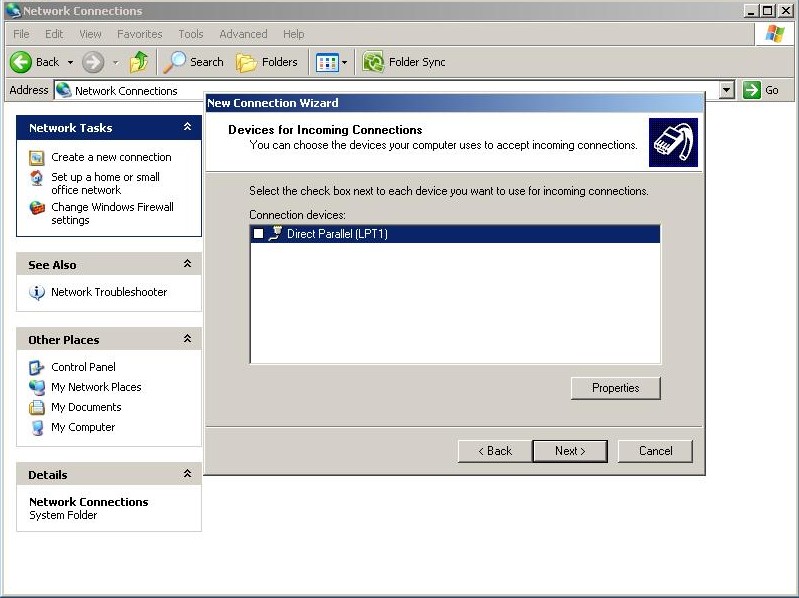Image resolution: width=799 pixels, height=598 pixels.
Task: Cancel the New Connection Wizard
Action: pos(655,451)
